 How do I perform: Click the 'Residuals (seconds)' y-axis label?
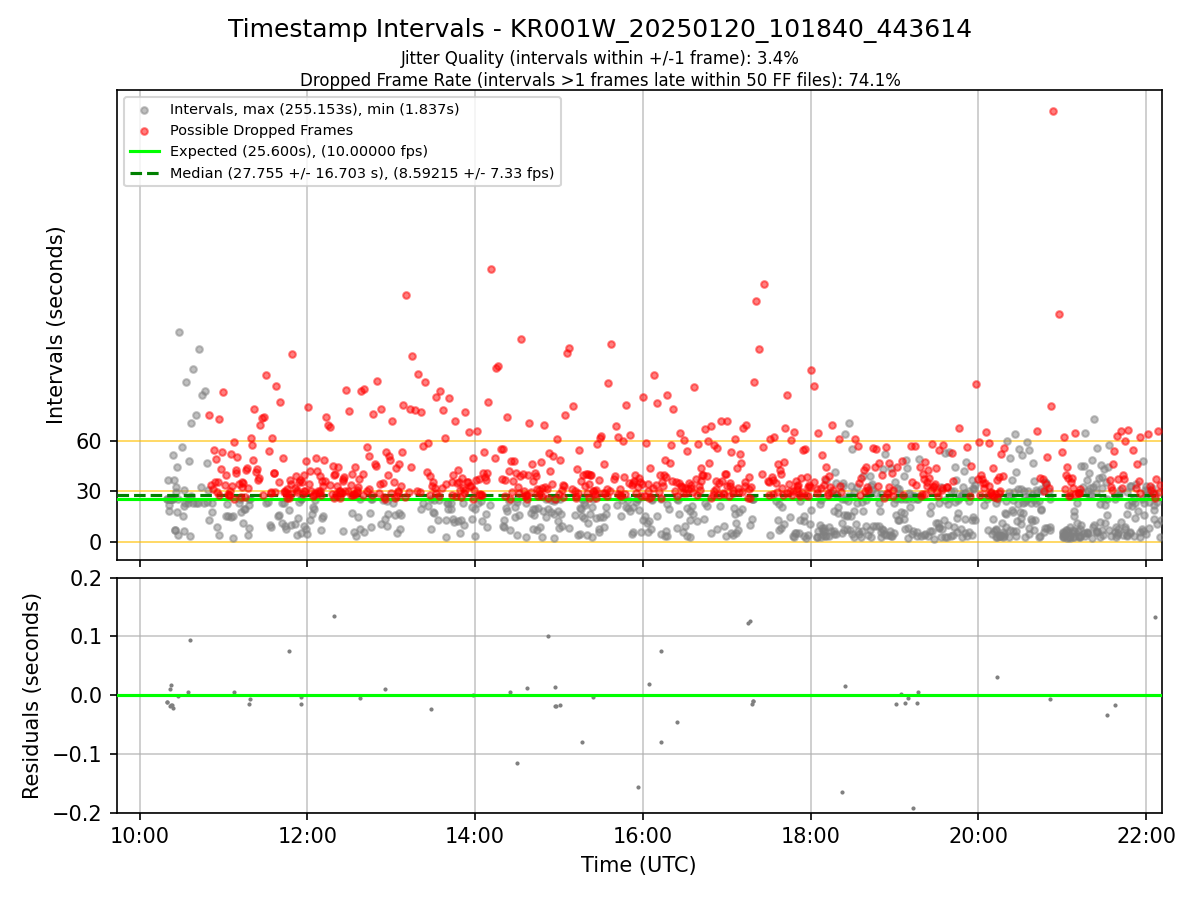coord(32,696)
